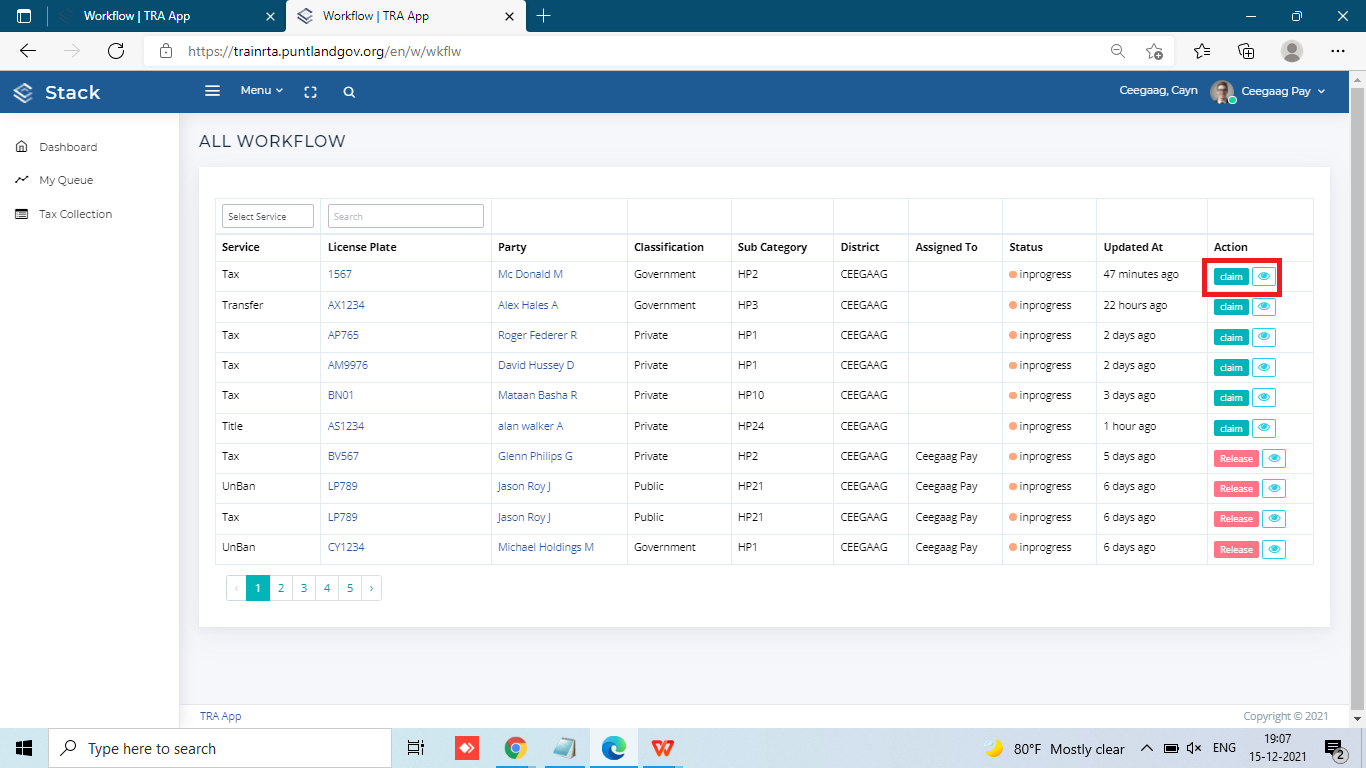View the BN01 row with eye icon
This screenshot has height=768, width=1366.
1264,397
